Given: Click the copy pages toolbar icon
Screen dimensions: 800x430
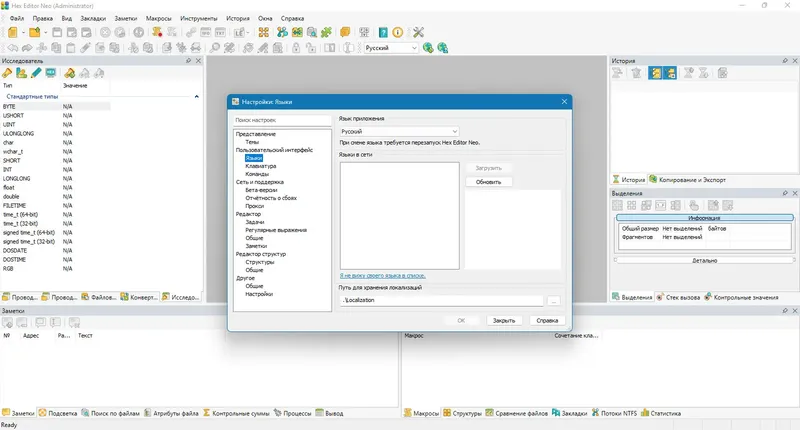Looking at the screenshot, I should click(56, 48).
